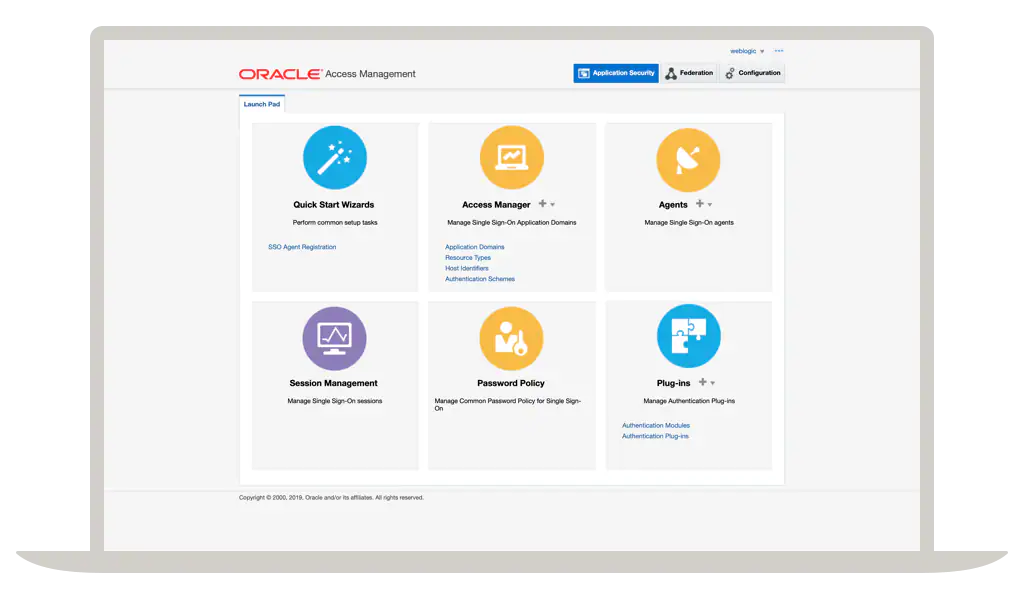
Task: Select the Launch Pad tab
Action: (x=262, y=104)
